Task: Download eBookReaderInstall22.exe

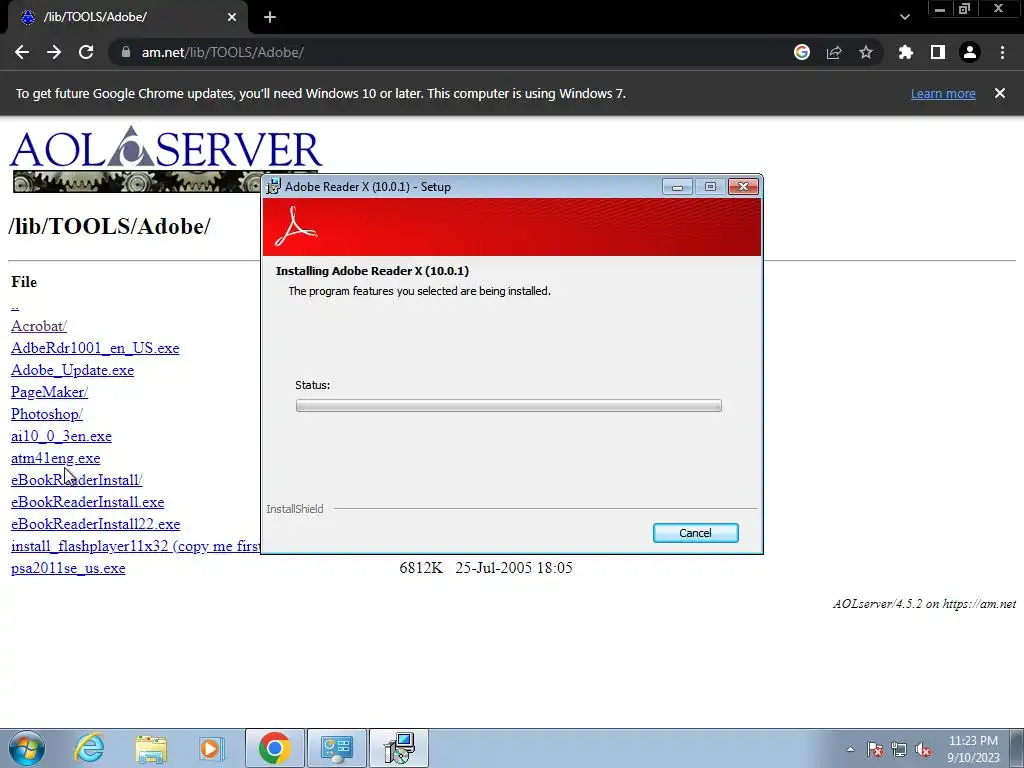Action: click(95, 524)
